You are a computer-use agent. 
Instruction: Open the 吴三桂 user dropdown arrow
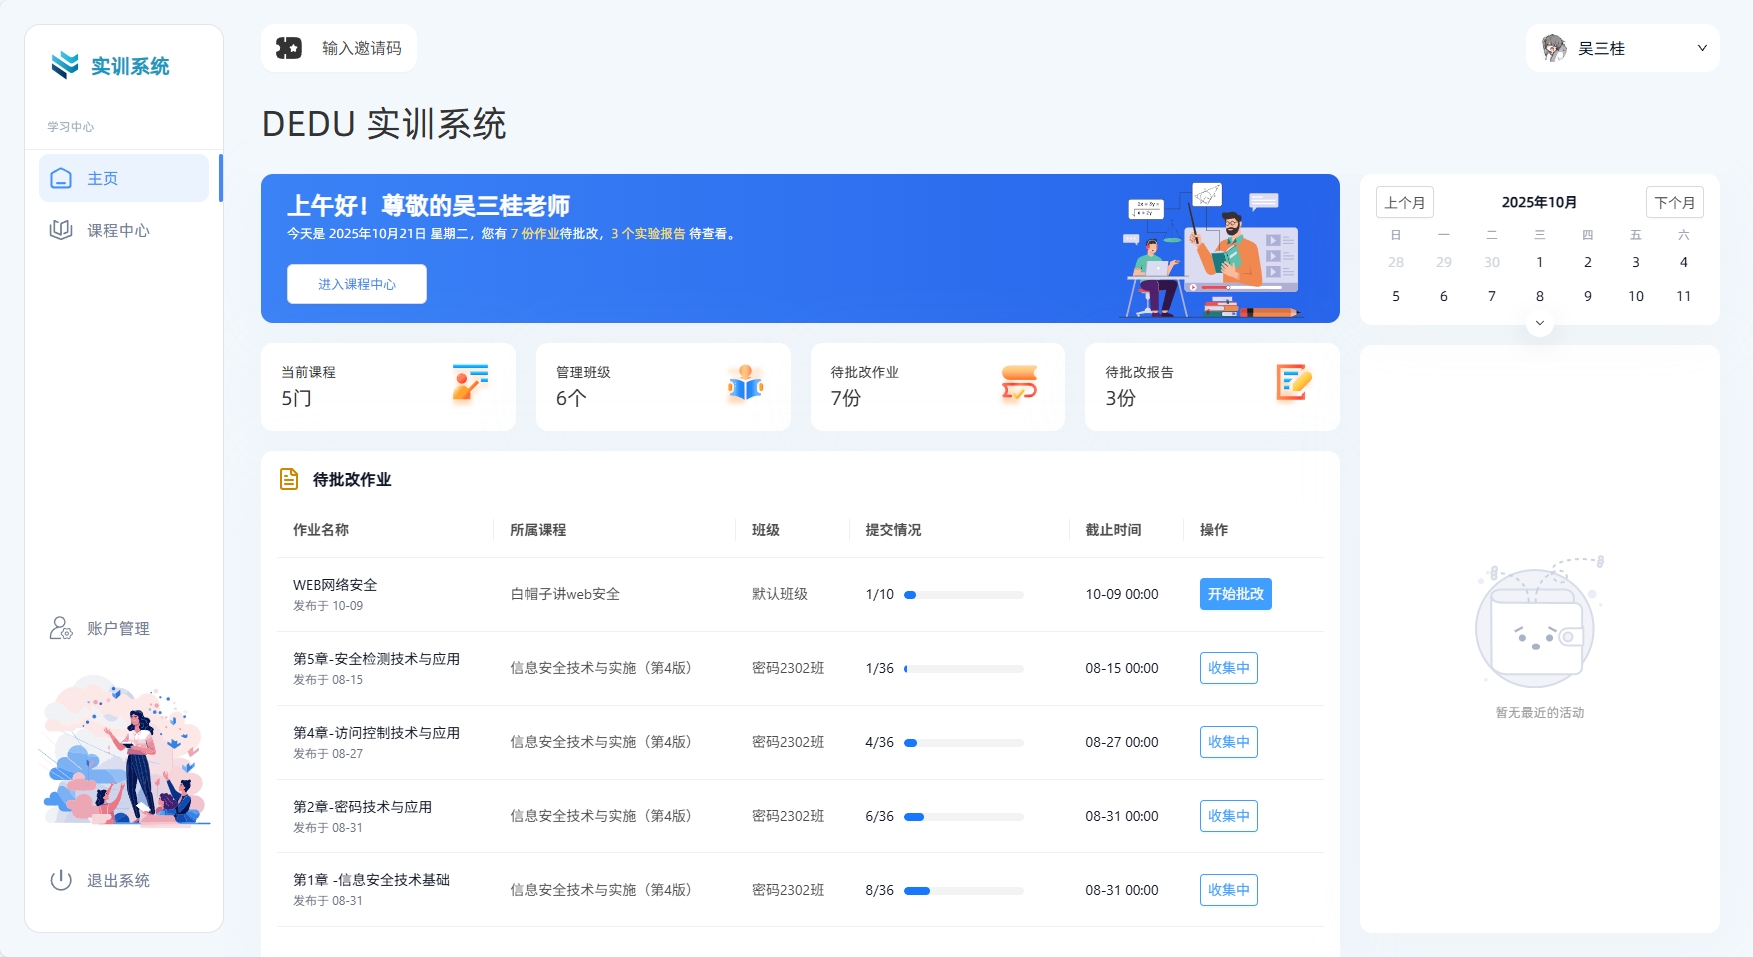click(1702, 48)
